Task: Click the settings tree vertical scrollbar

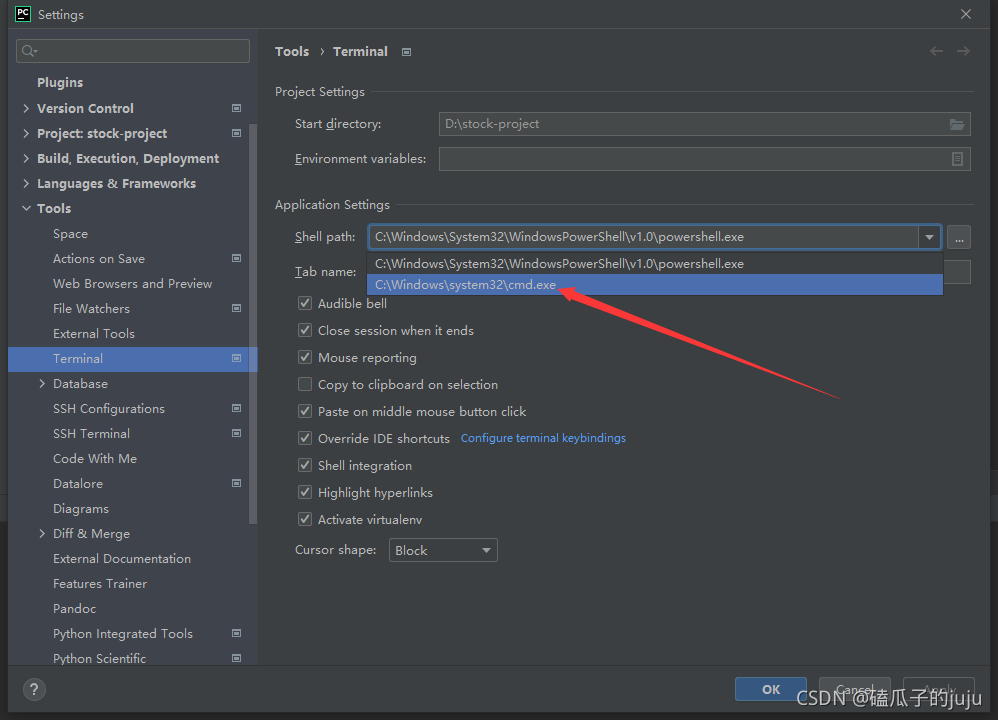Action: [253, 323]
